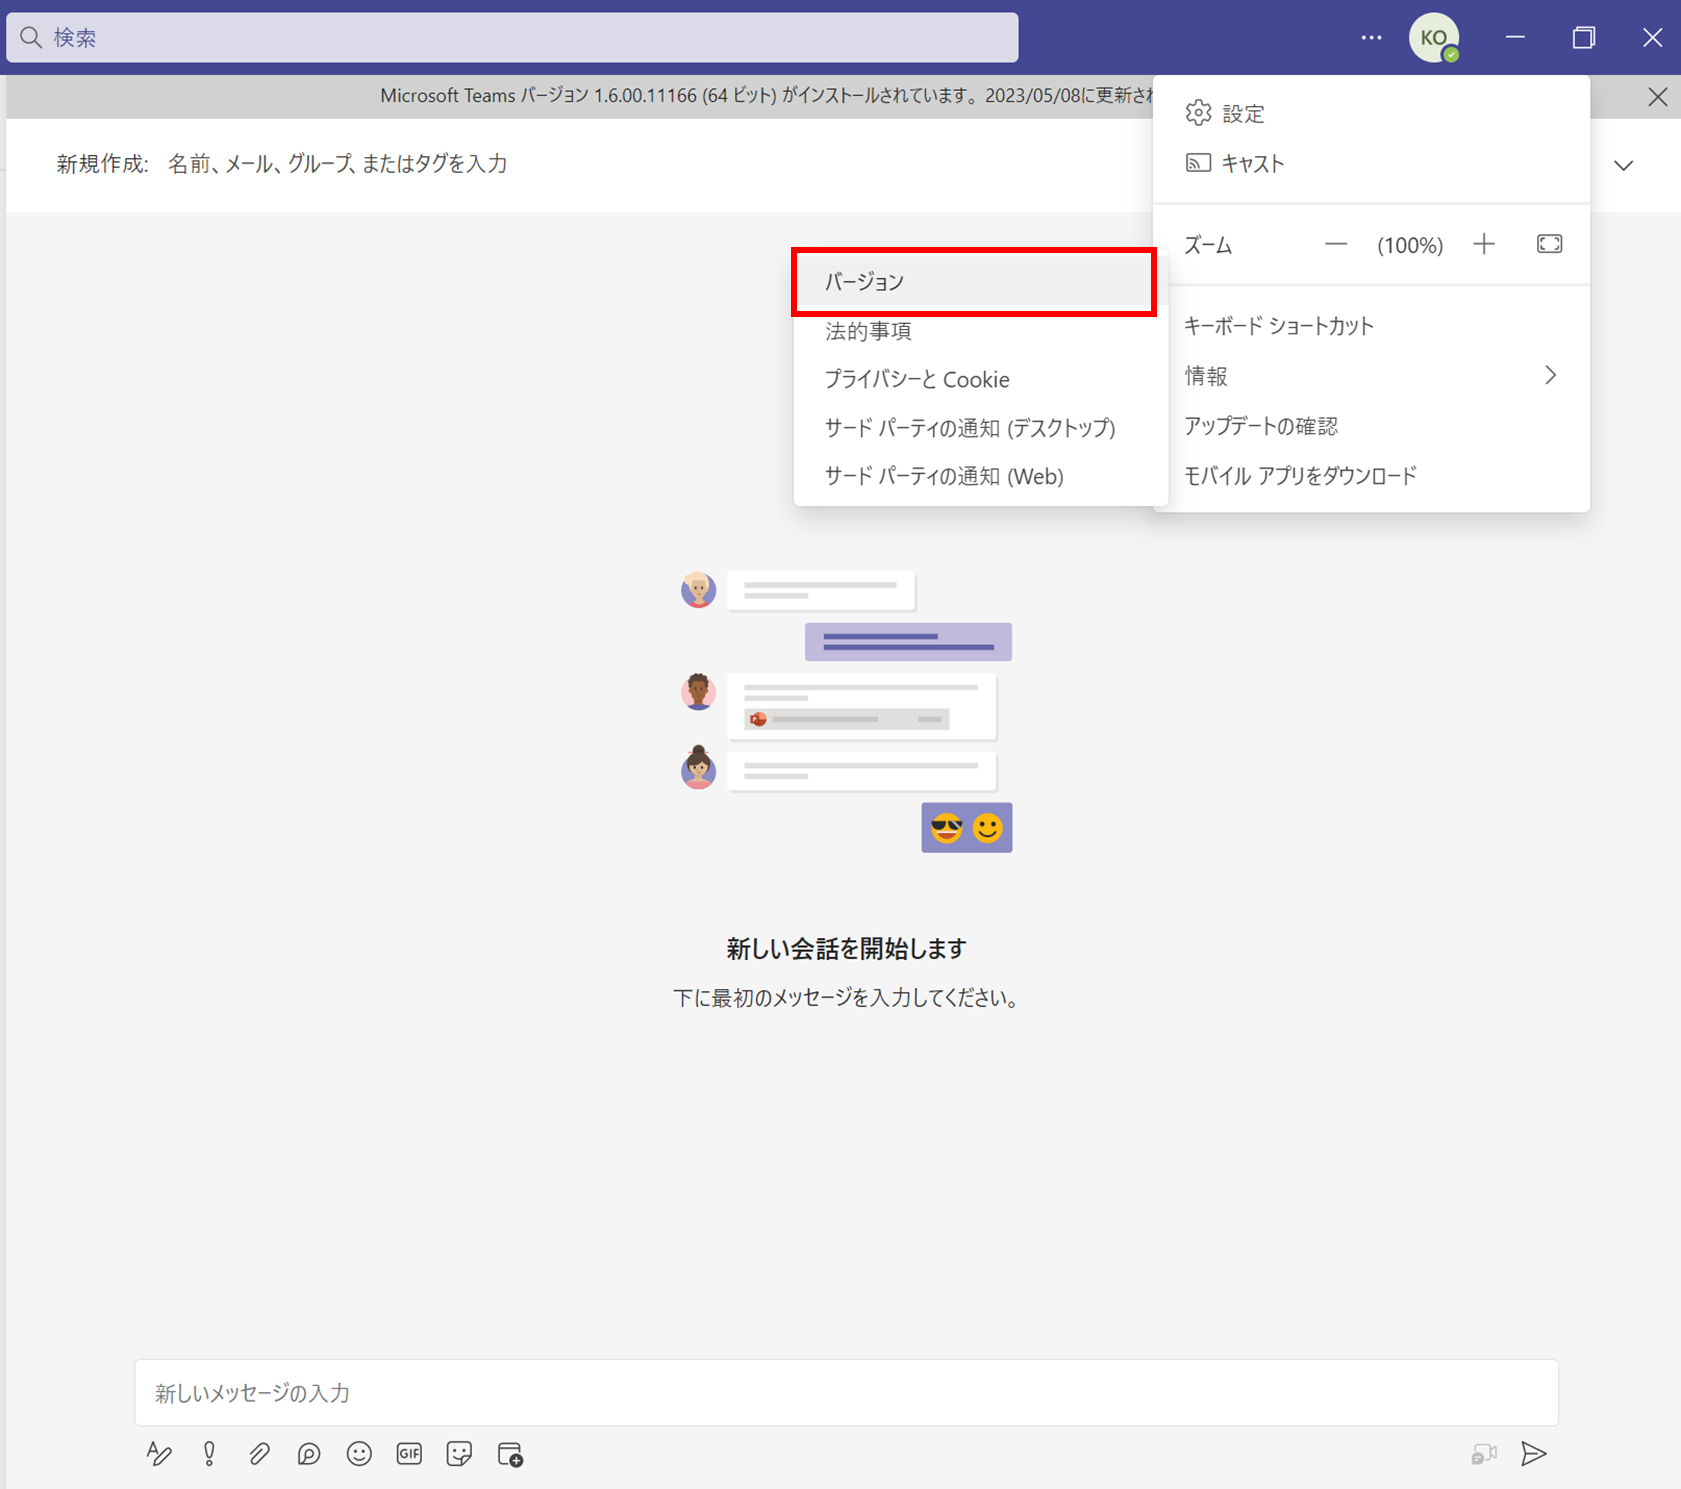Dismiss the version notification banner
1681x1489 pixels.
click(x=1657, y=96)
